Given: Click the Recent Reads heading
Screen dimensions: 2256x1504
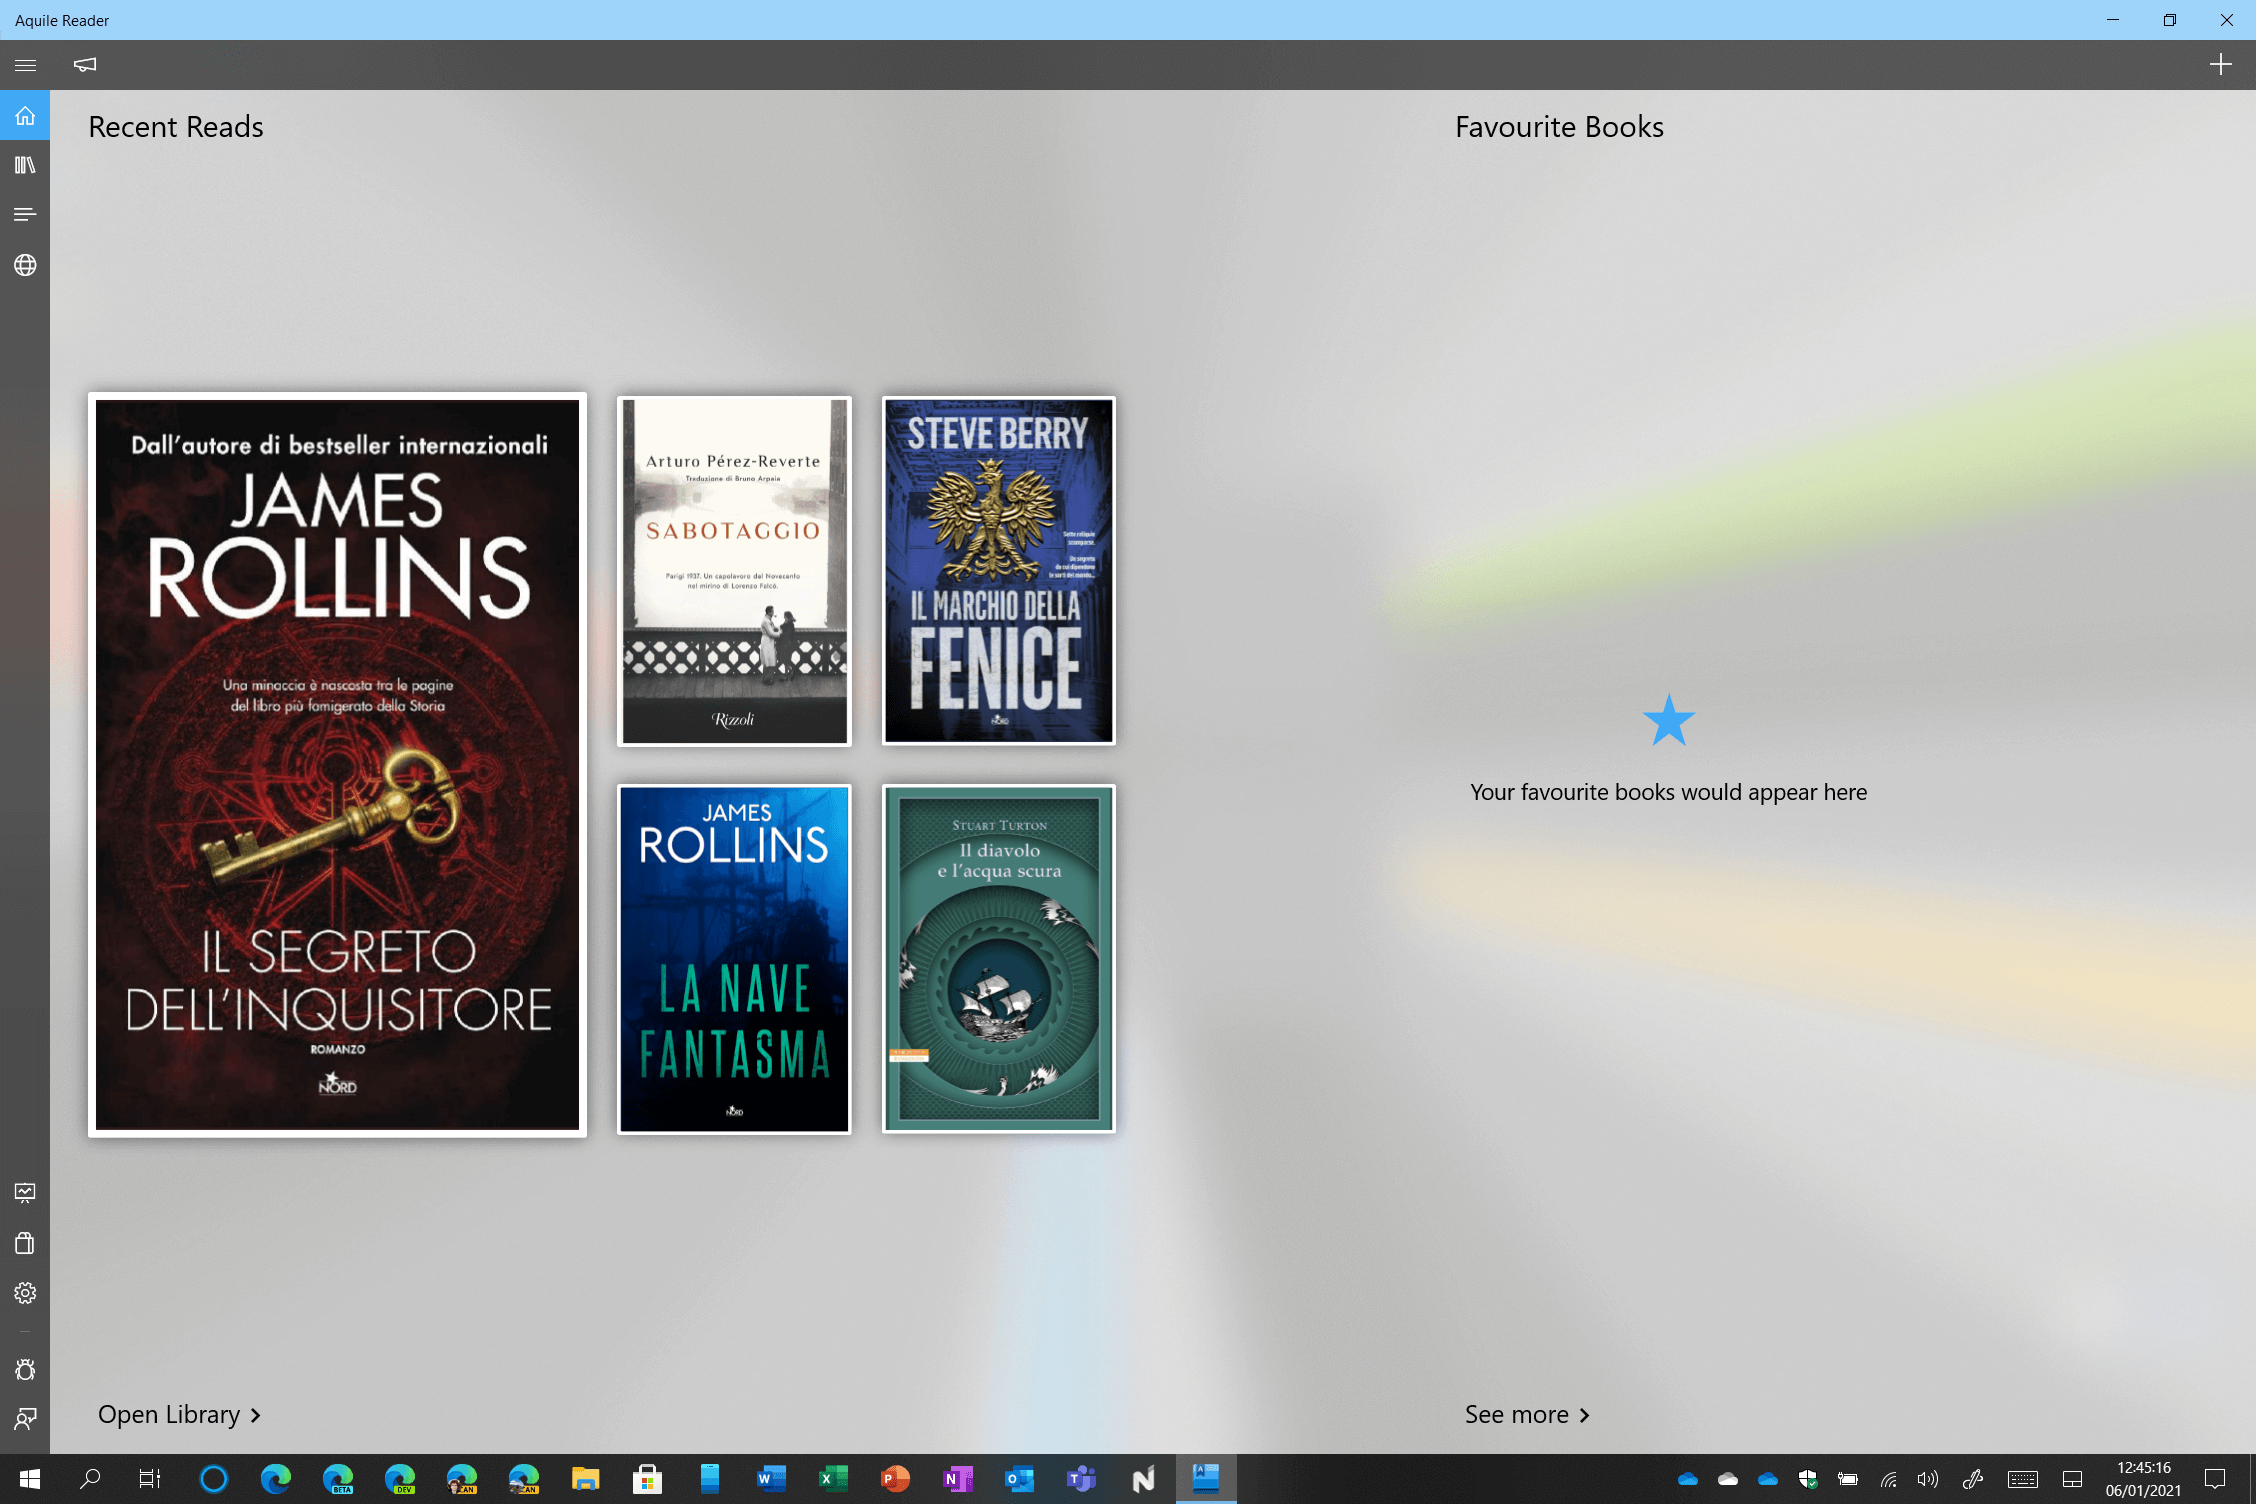Looking at the screenshot, I should (176, 127).
